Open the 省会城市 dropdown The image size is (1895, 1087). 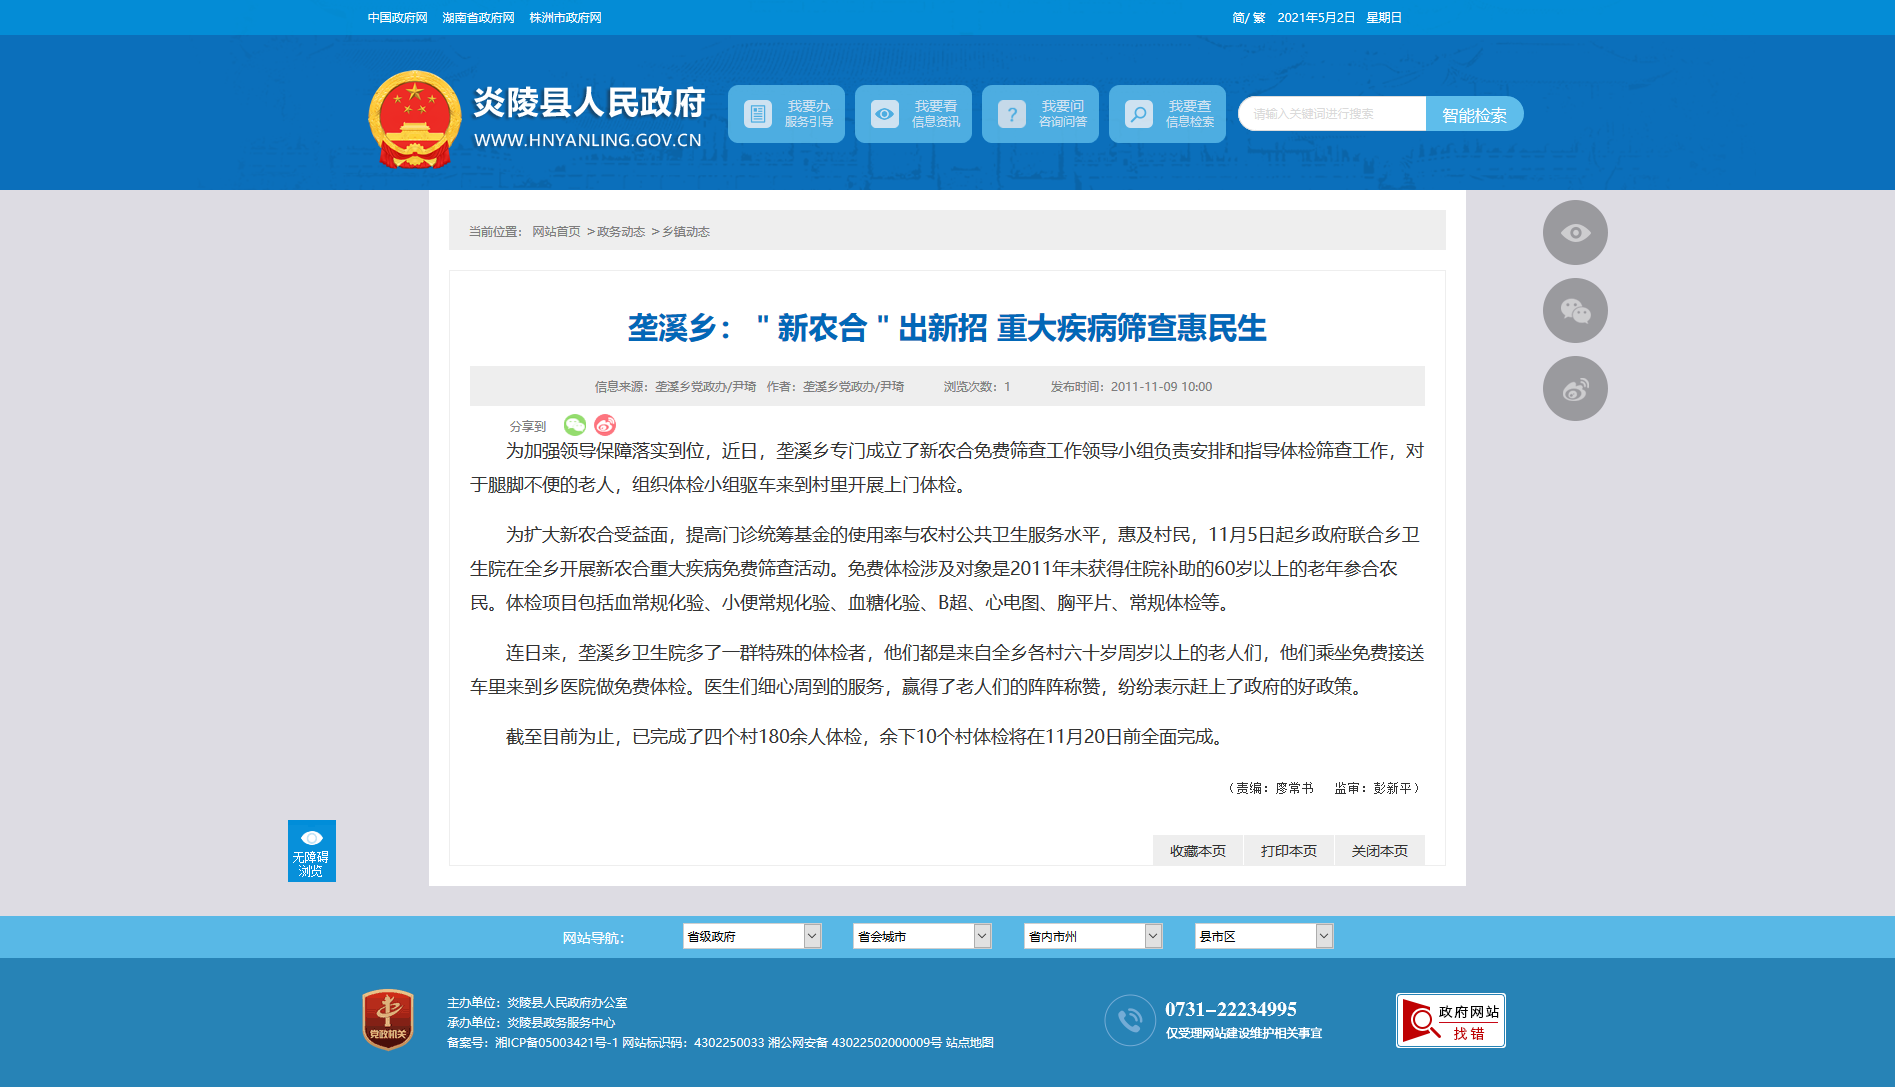pos(921,936)
